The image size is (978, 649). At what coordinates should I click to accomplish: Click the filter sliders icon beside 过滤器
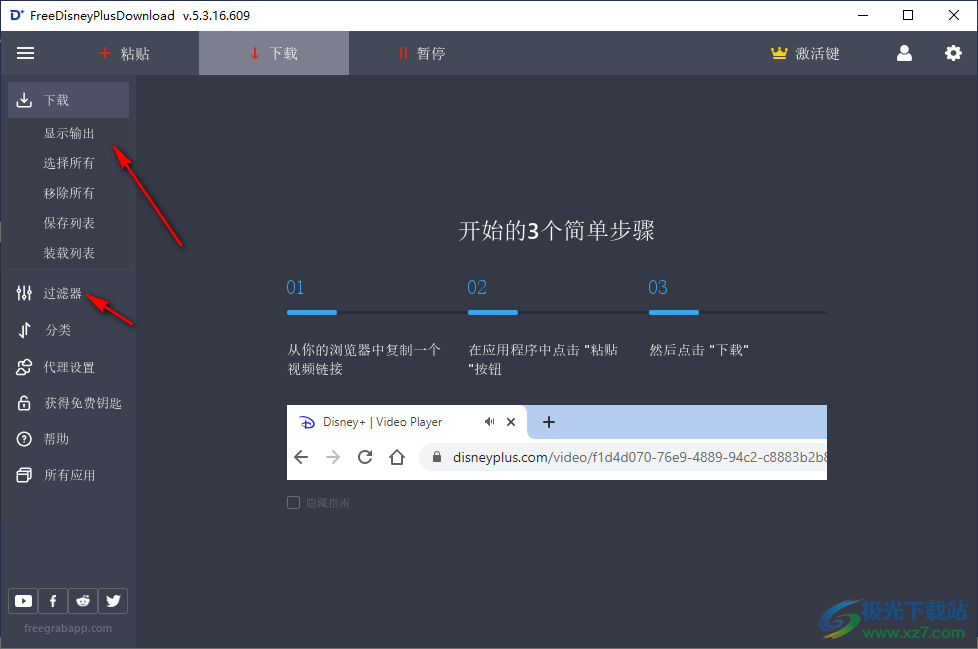click(x=24, y=293)
